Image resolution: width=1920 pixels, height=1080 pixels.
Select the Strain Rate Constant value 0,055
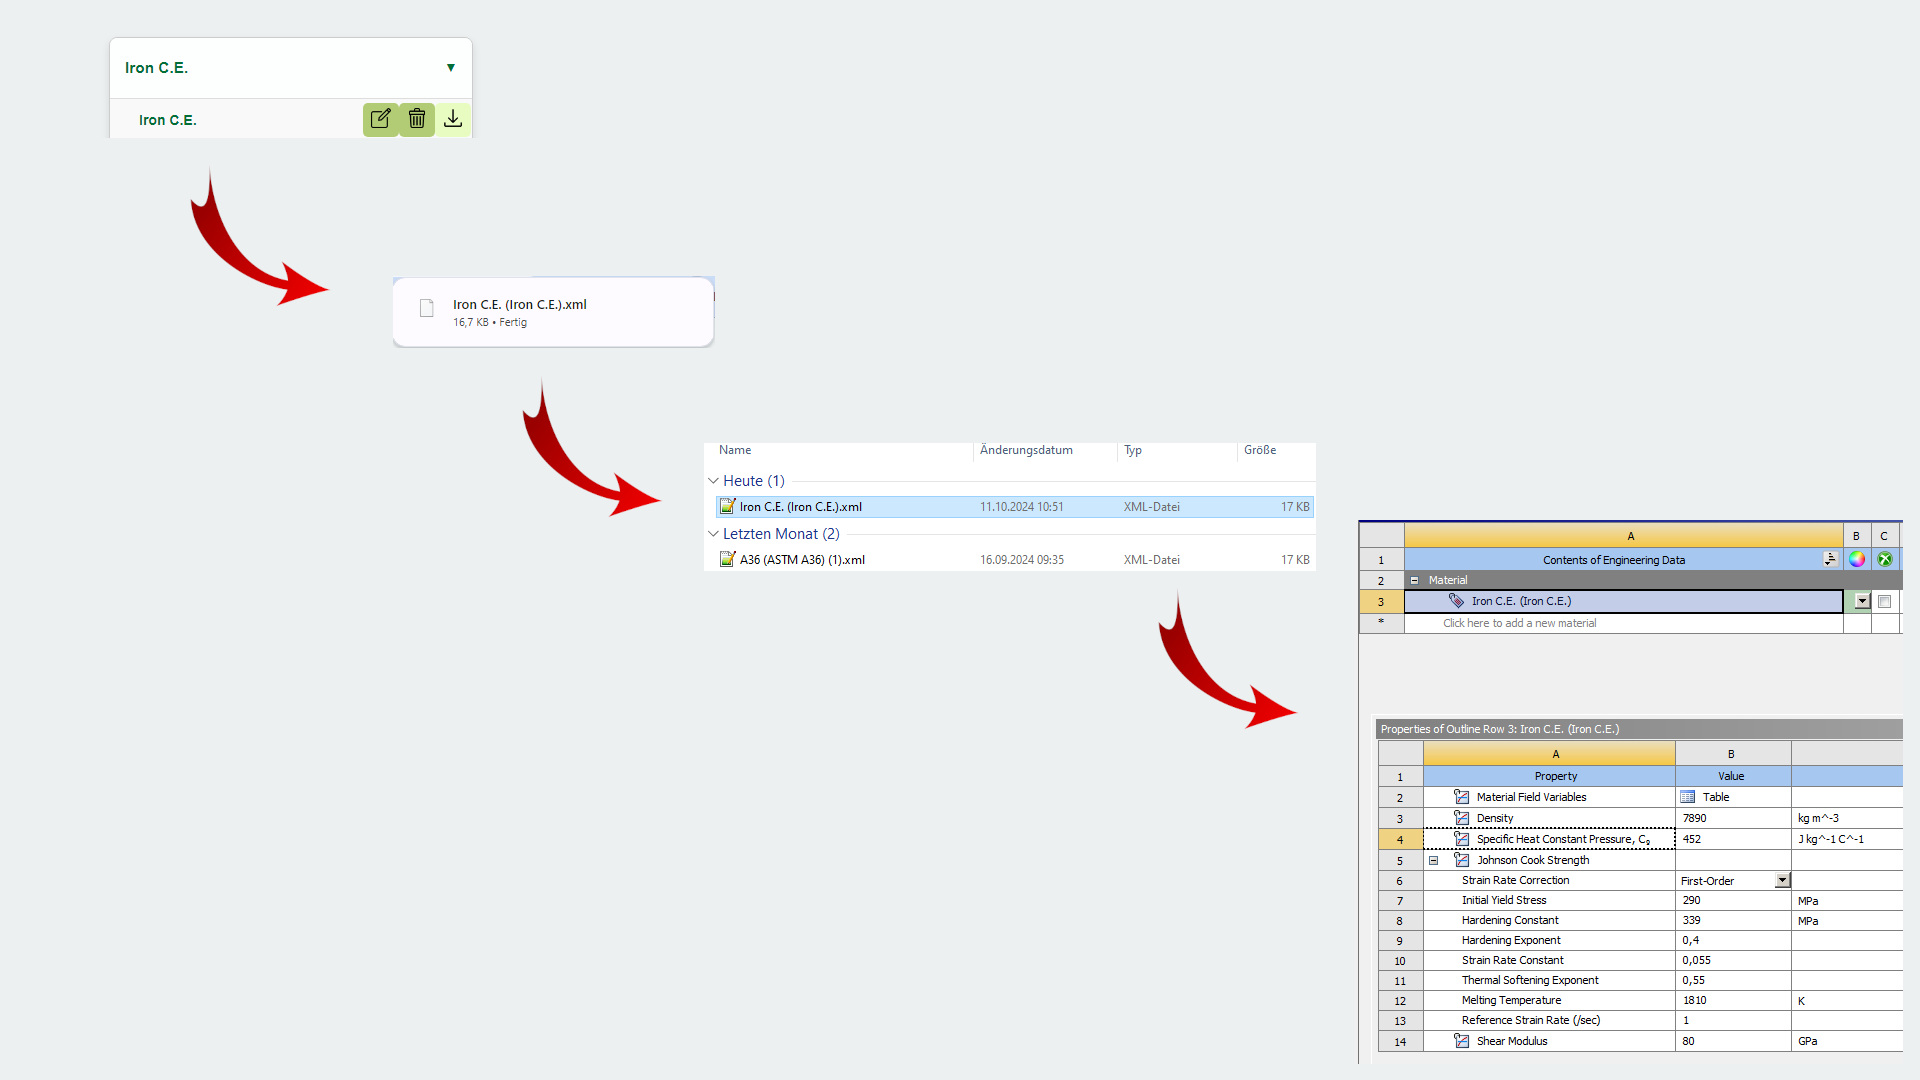[x=1733, y=961]
